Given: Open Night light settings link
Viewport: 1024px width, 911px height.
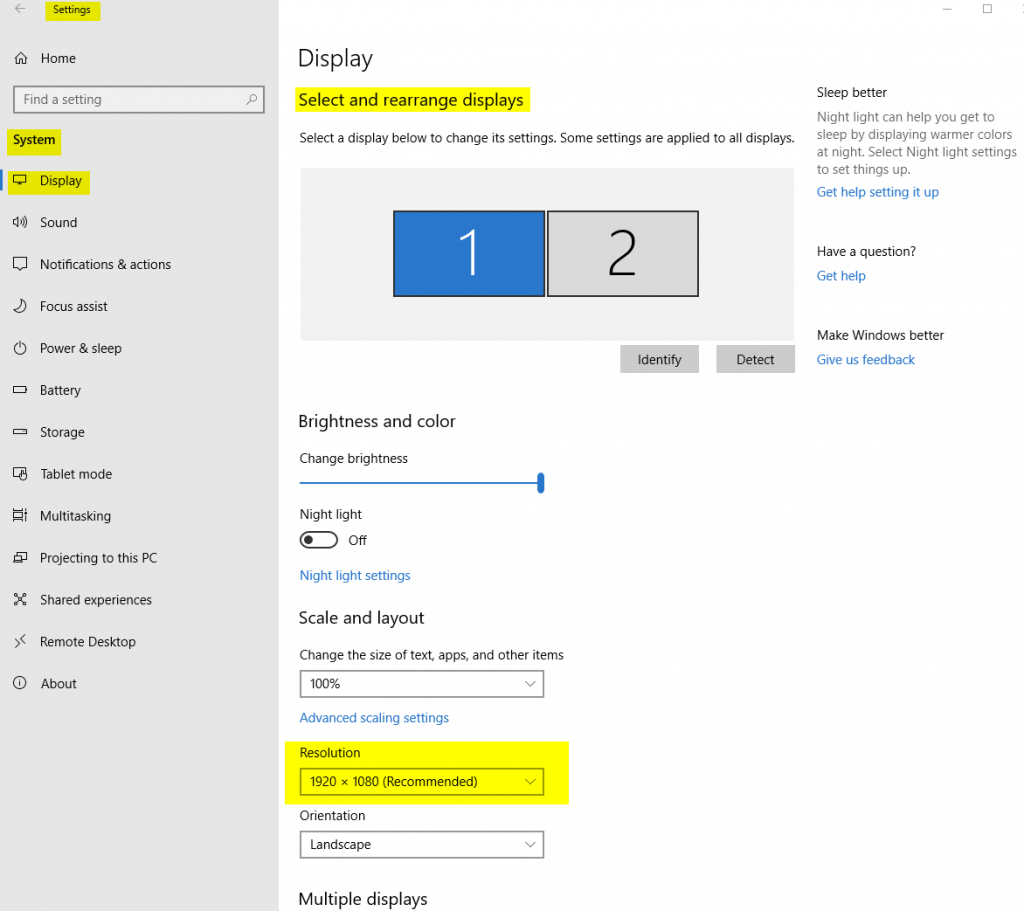Looking at the screenshot, I should tap(355, 576).
